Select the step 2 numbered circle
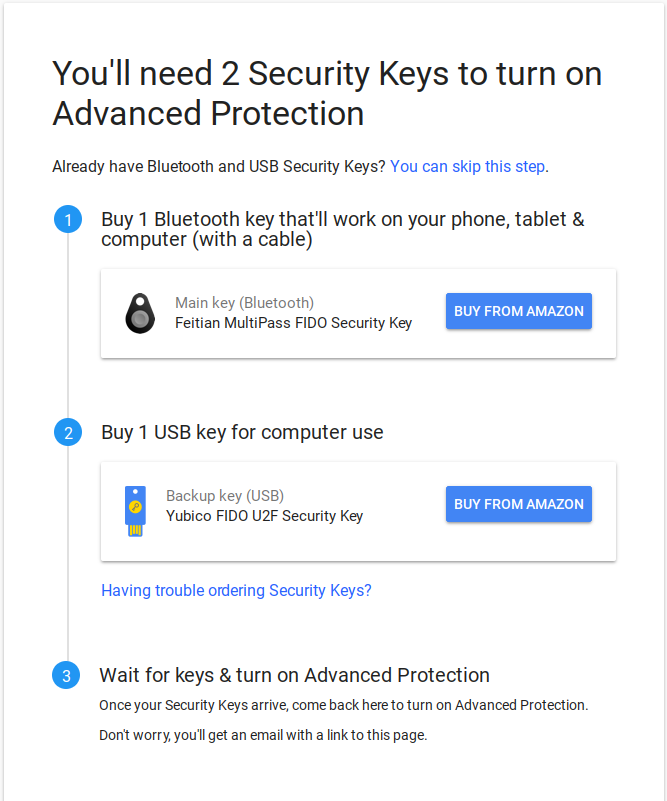This screenshot has height=801, width=667. (x=67, y=432)
